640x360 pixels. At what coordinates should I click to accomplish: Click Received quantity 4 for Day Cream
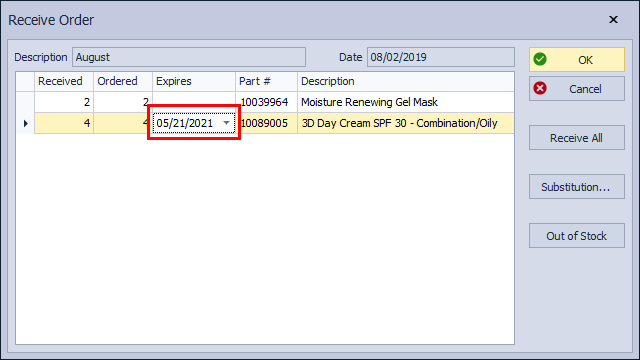pos(64,123)
